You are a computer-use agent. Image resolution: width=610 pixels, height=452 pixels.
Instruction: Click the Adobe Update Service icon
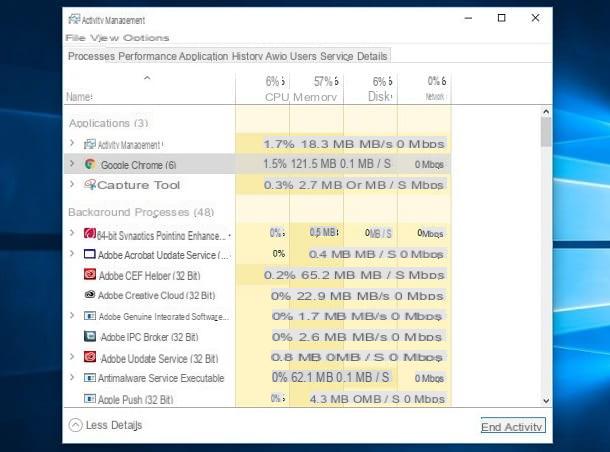(90, 357)
